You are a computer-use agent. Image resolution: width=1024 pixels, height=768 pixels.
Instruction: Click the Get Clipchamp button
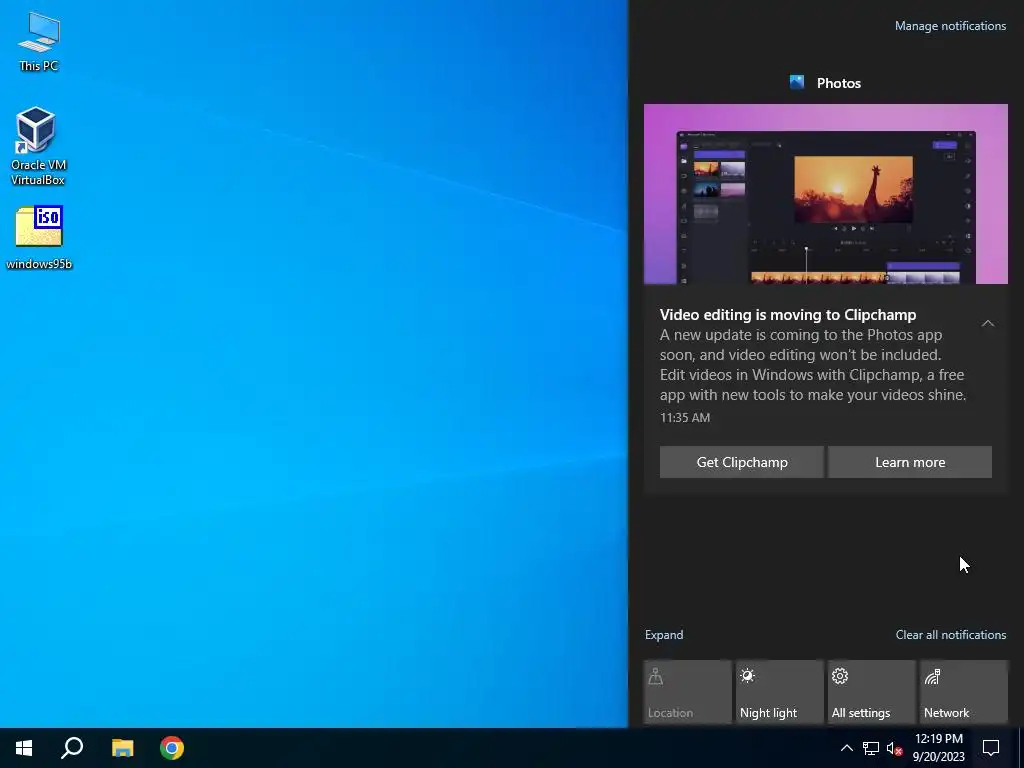[x=742, y=462]
